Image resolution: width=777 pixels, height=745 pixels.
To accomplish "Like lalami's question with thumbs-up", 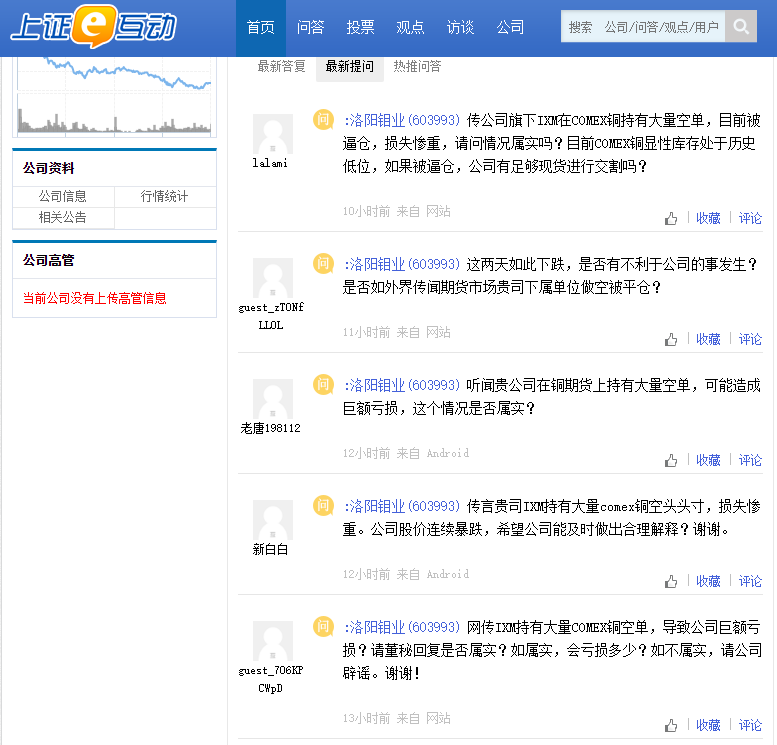I will pyautogui.click(x=671, y=218).
